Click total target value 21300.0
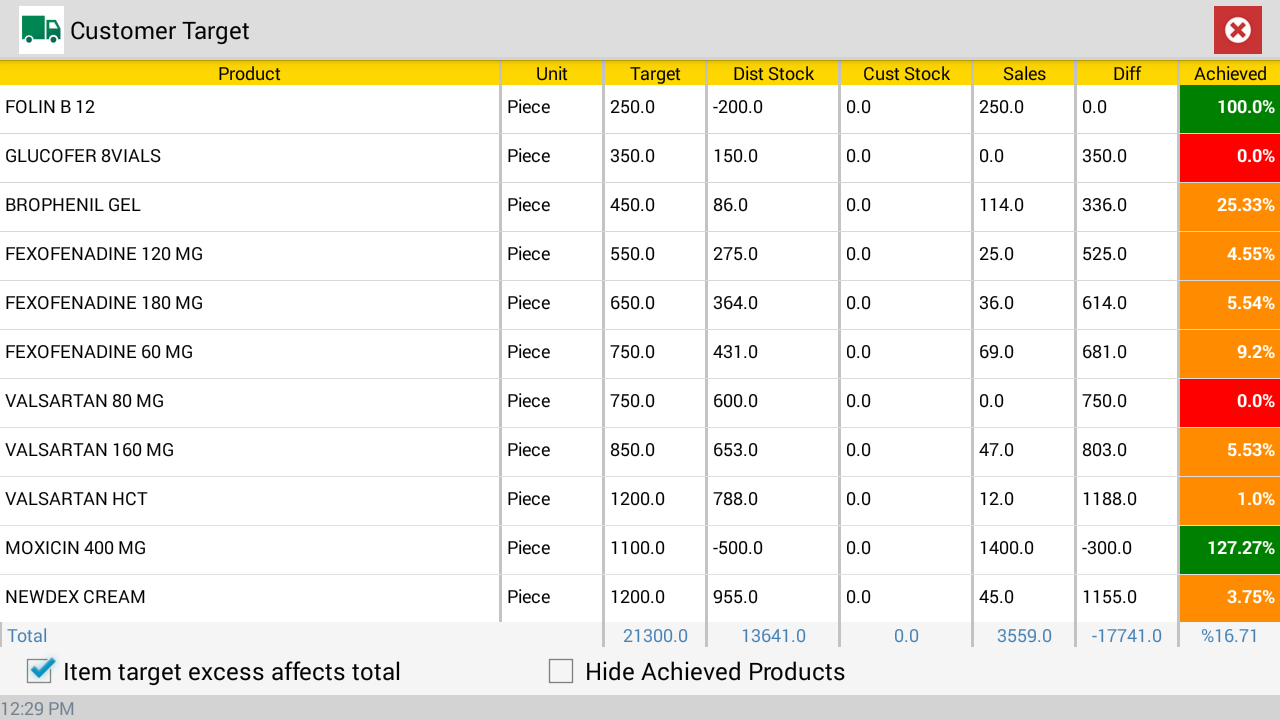The image size is (1280, 720). [x=655, y=635]
